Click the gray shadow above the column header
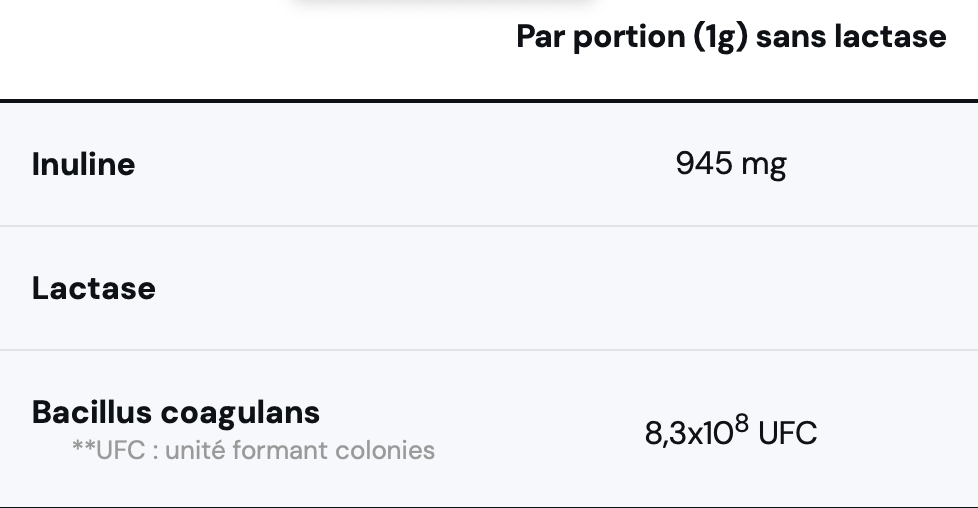The image size is (978, 508). coord(445,5)
